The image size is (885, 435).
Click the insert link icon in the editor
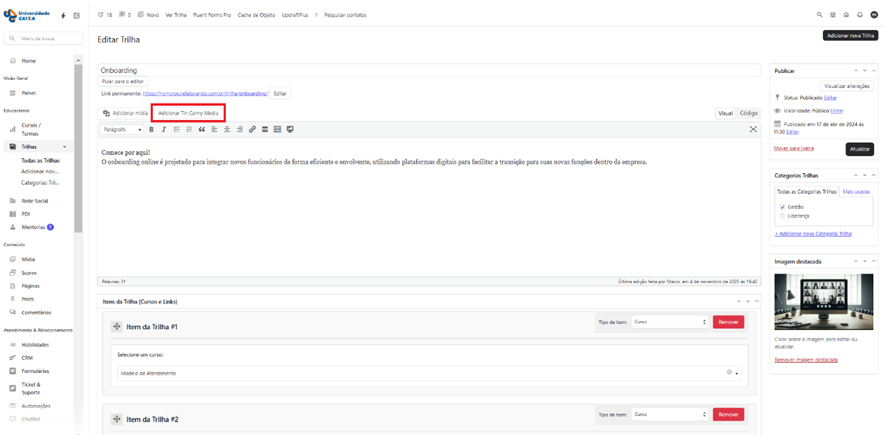(x=252, y=130)
